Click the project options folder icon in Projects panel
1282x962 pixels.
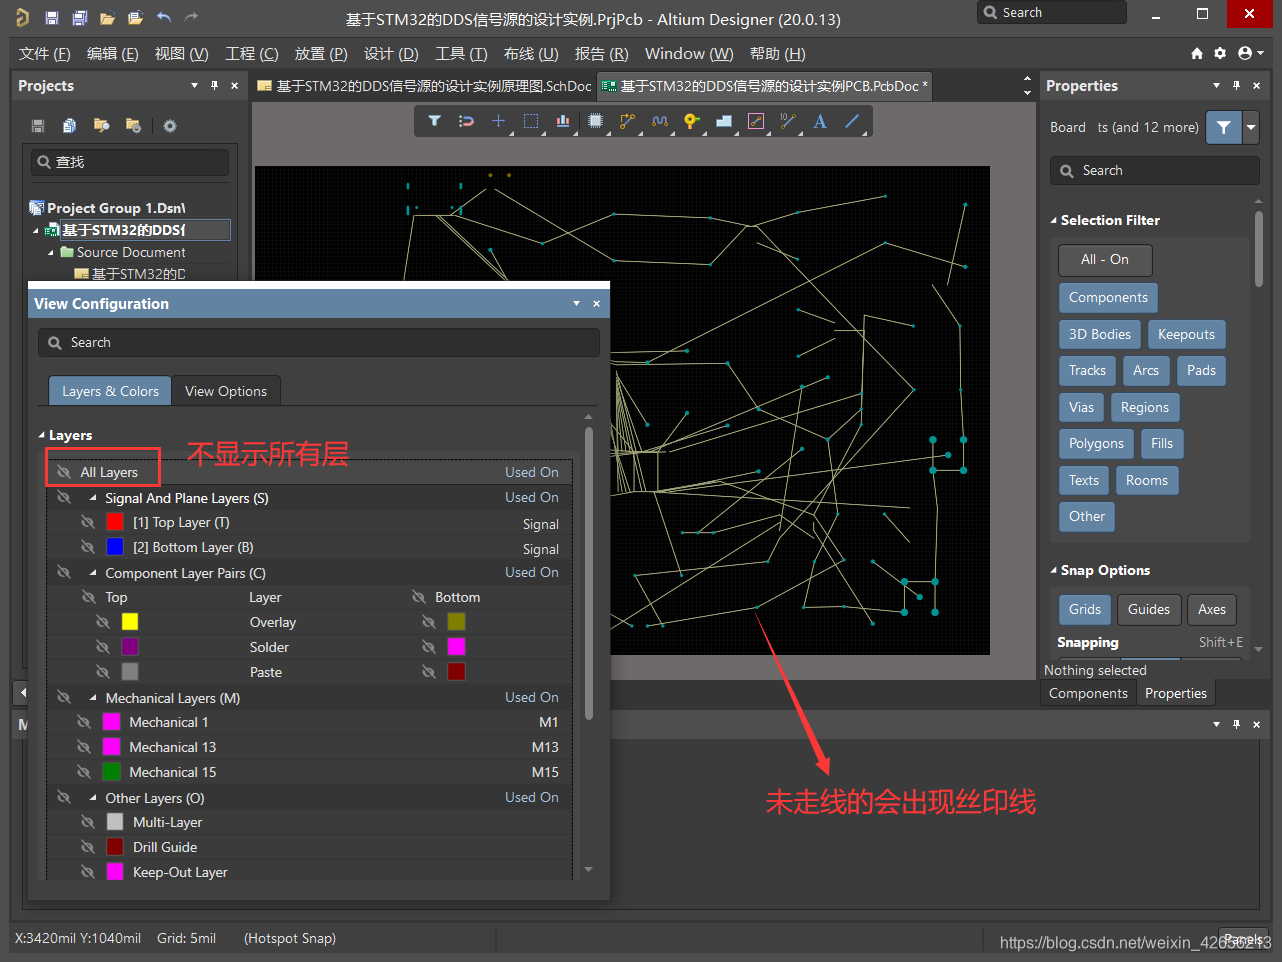pos(133,125)
